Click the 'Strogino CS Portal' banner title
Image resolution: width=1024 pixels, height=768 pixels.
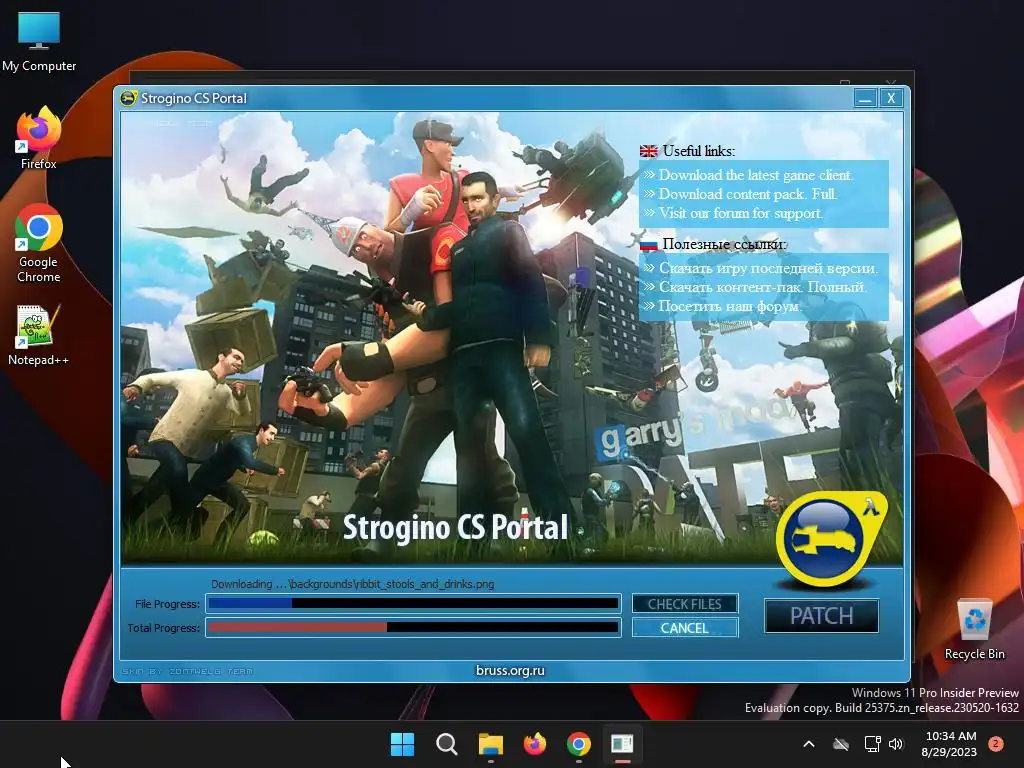pos(455,527)
